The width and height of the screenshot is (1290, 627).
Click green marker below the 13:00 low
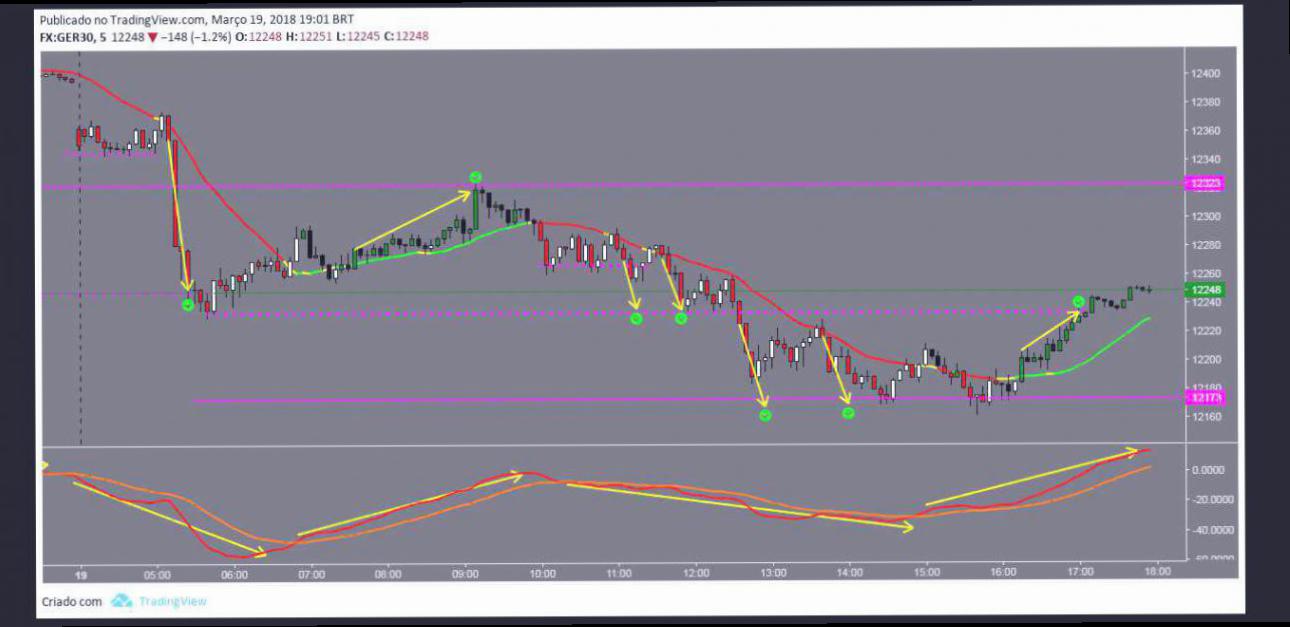pos(765,415)
